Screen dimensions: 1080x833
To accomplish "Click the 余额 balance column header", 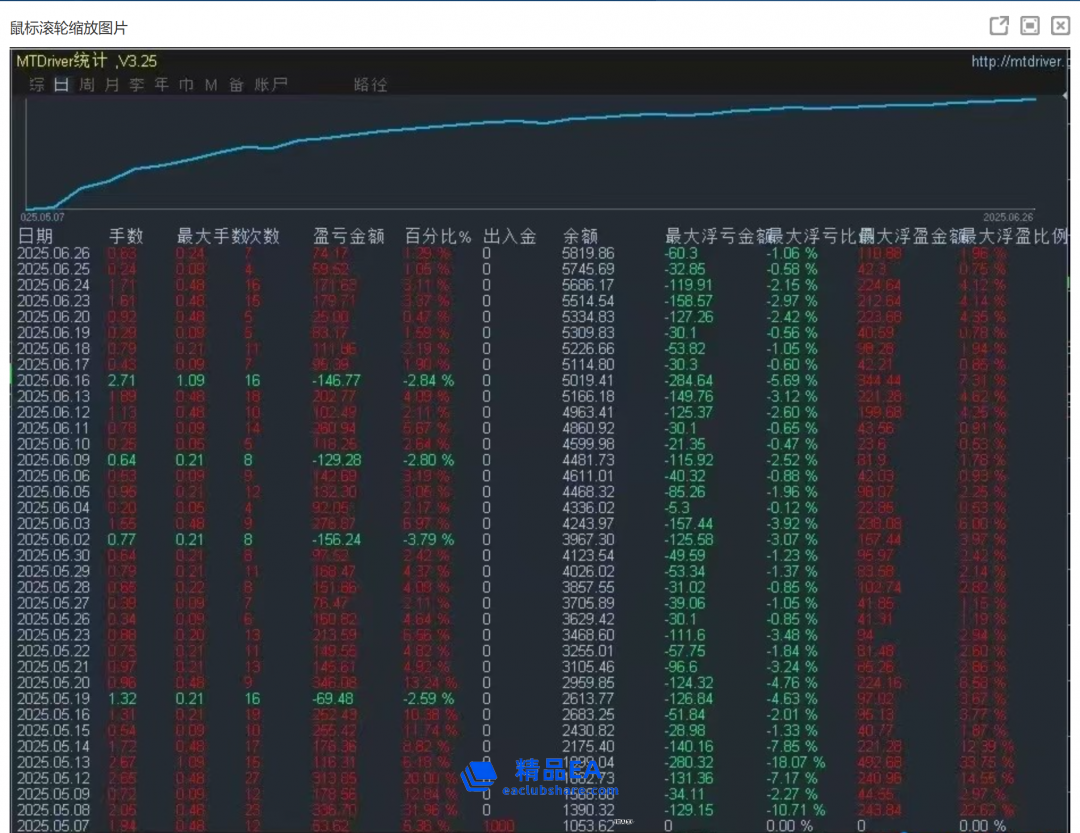I will (x=580, y=236).
